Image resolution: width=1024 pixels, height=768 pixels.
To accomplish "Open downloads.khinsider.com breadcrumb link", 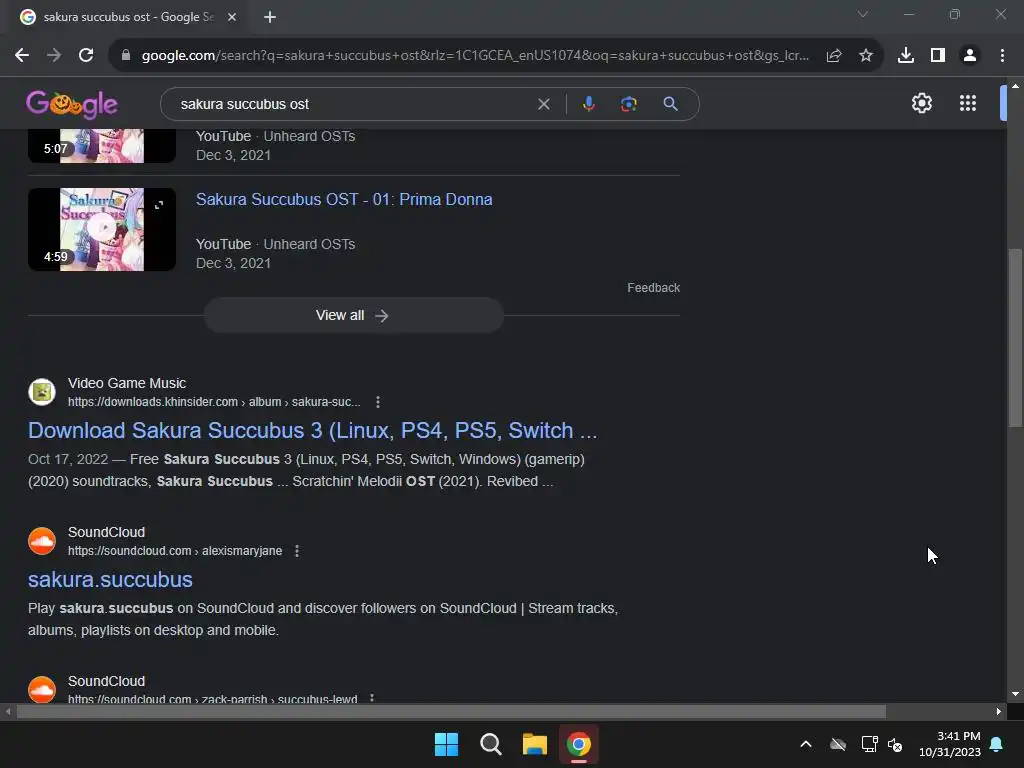I will 214,402.
